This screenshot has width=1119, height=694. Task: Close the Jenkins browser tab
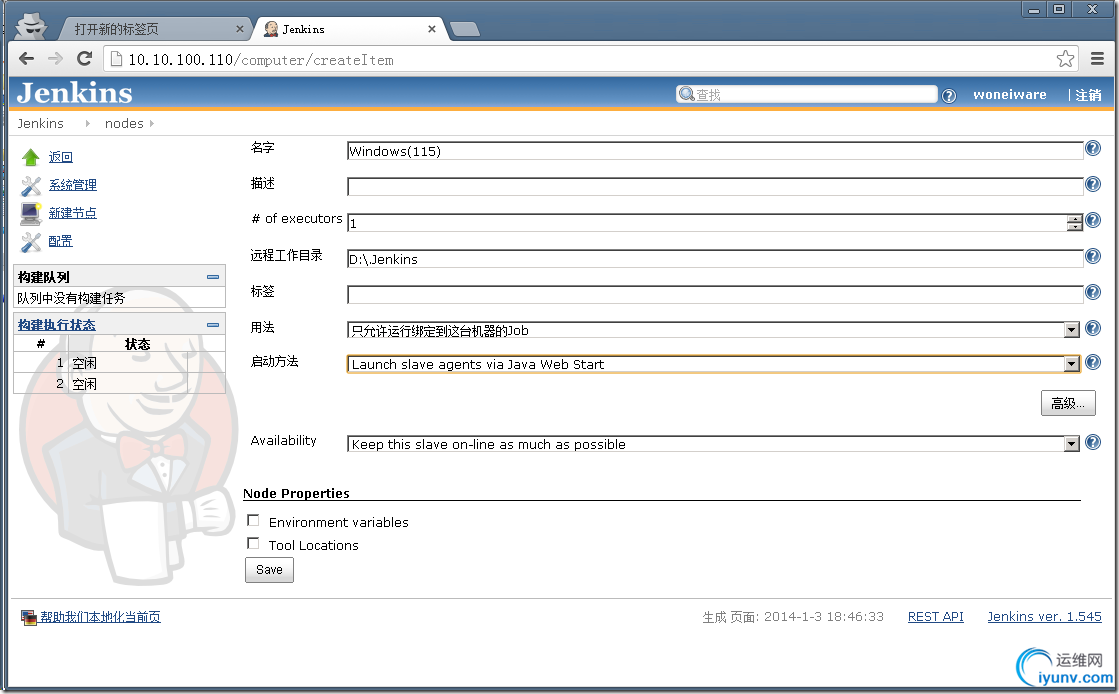pyautogui.click(x=432, y=29)
